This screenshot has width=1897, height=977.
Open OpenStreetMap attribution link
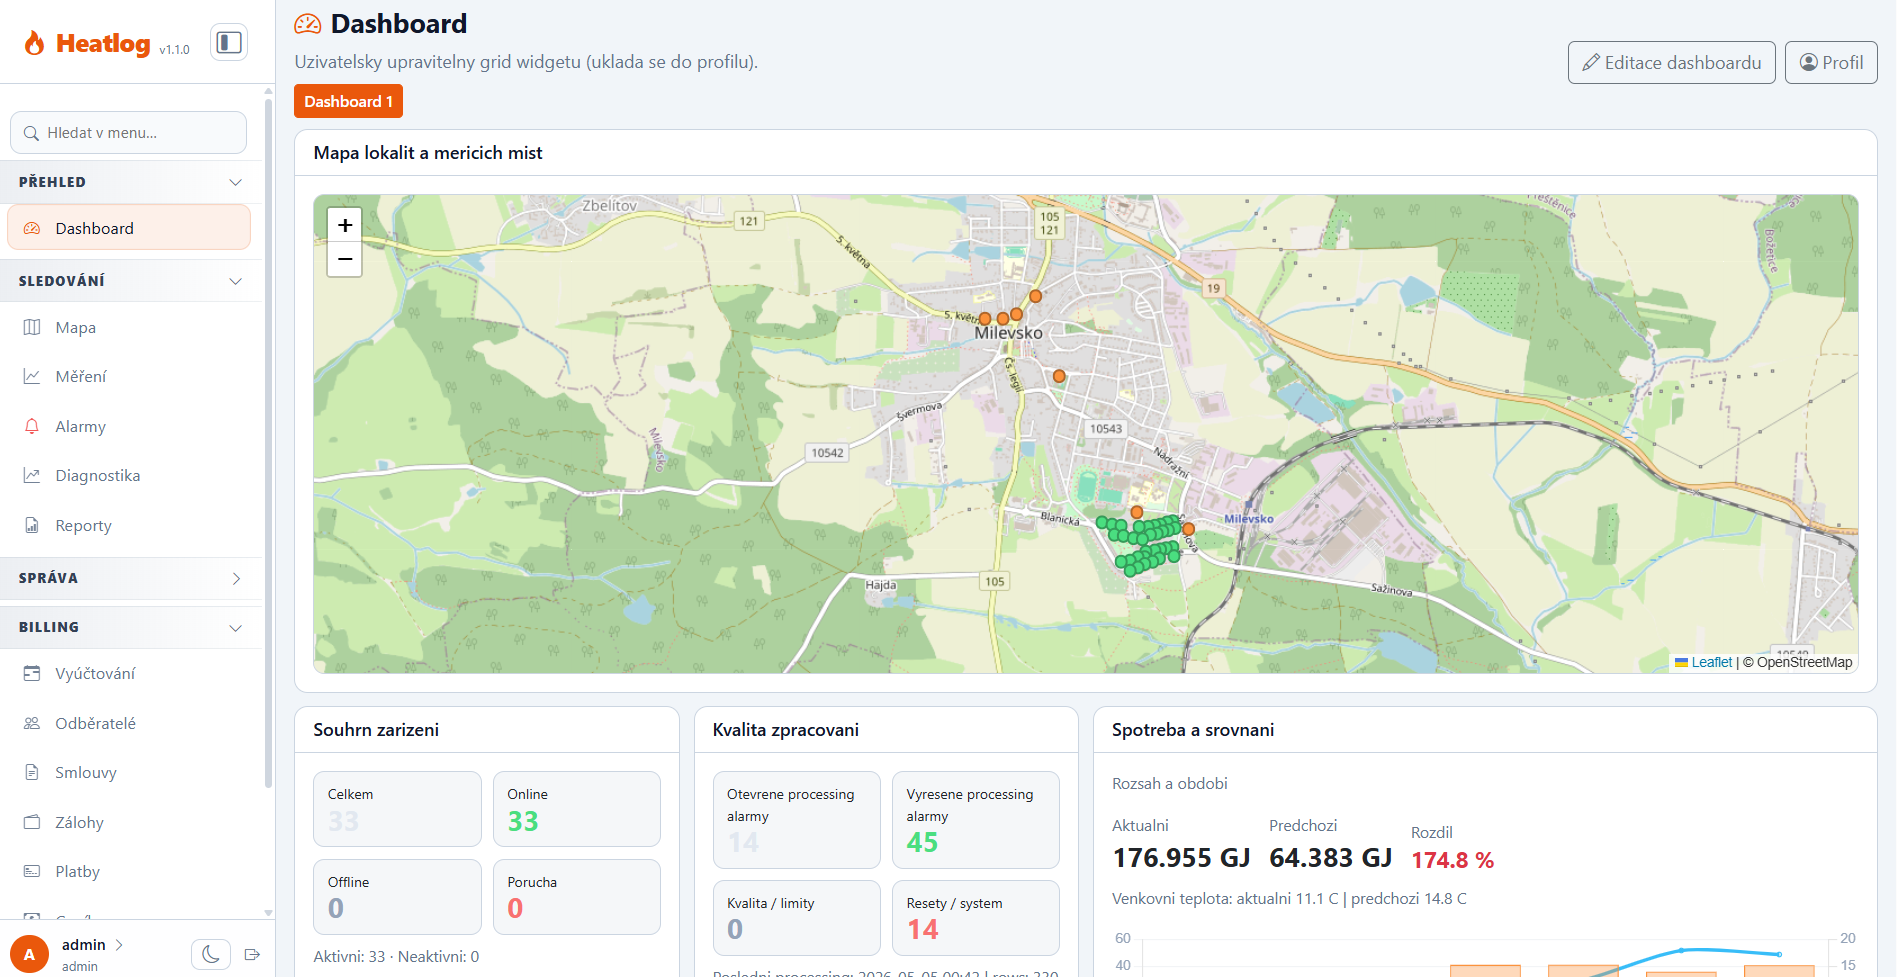pyautogui.click(x=1804, y=662)
